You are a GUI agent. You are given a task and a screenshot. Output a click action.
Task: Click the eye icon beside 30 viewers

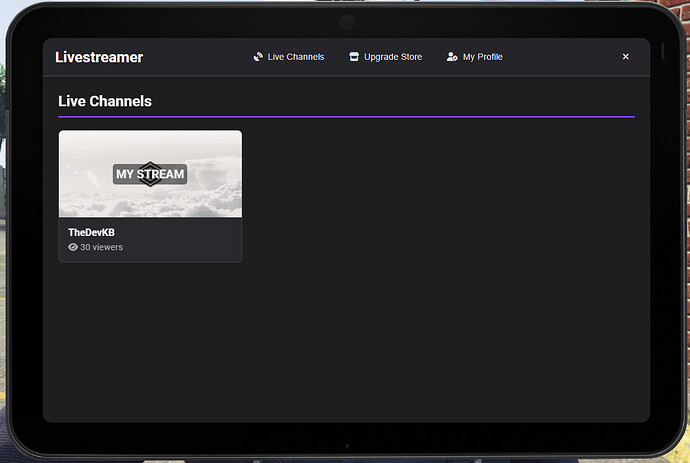73,247
